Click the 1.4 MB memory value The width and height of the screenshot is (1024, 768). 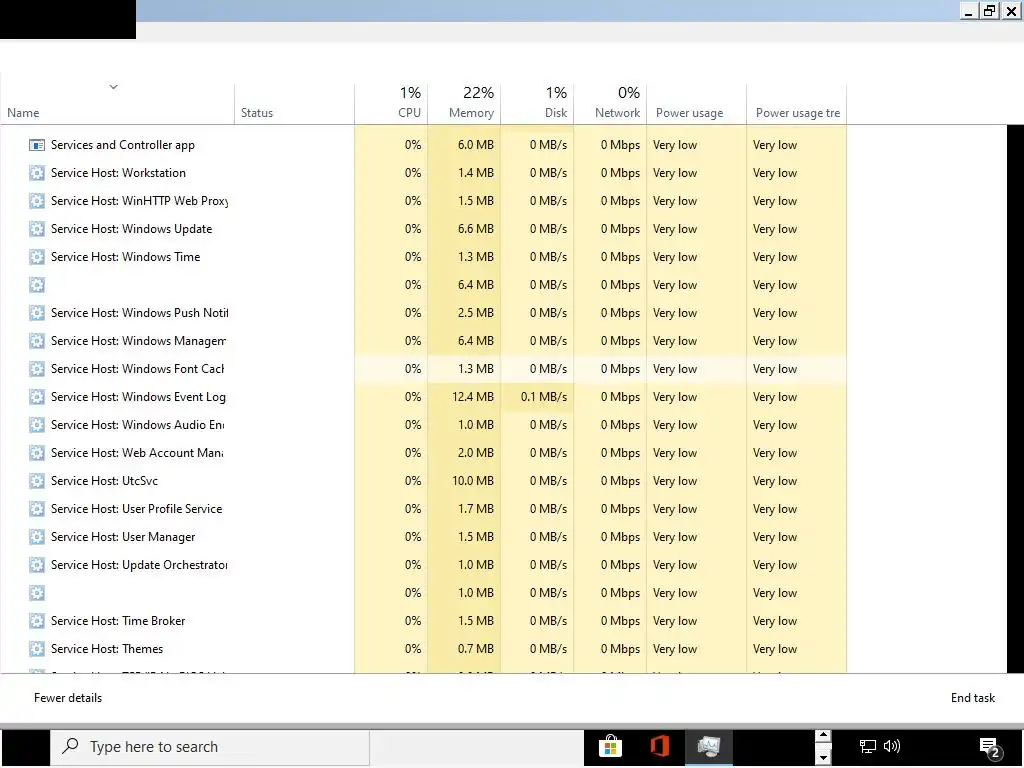pos(475,173)
